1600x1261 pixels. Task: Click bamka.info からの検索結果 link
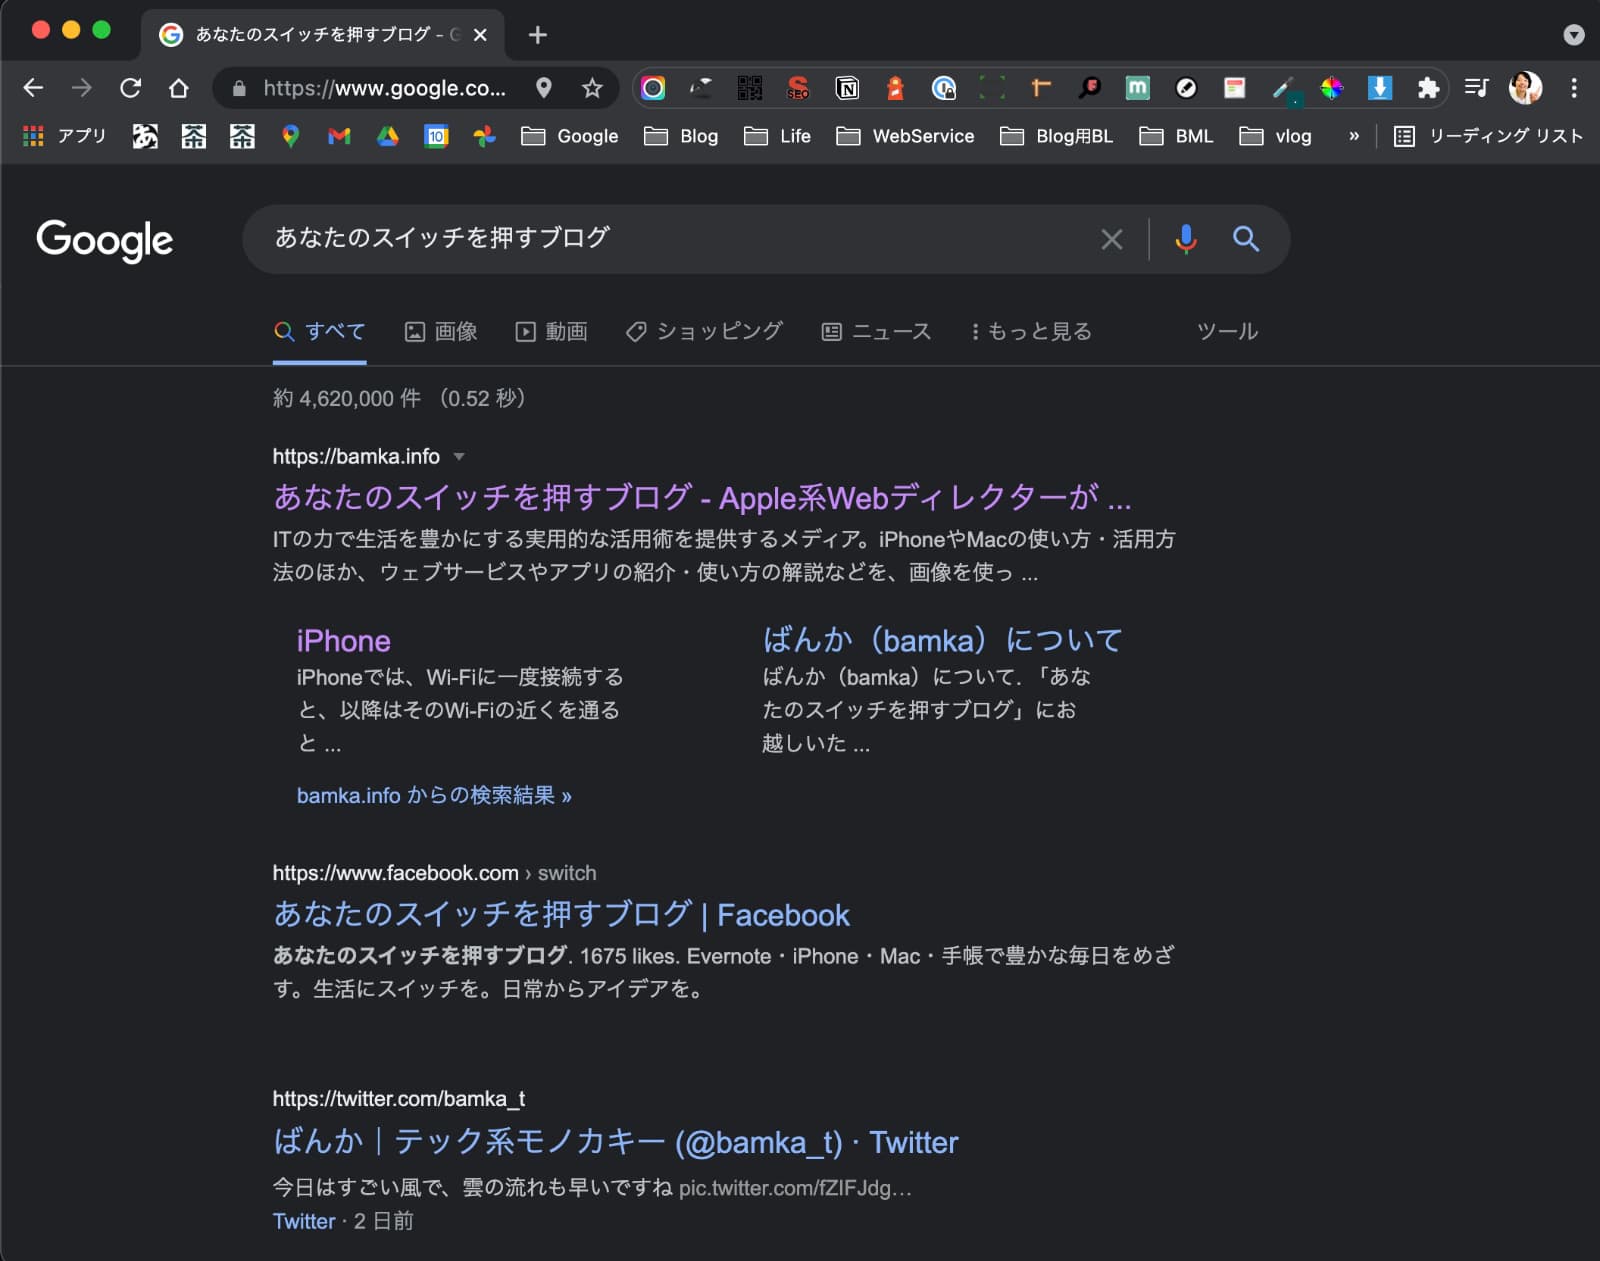(x=434, y=796)
